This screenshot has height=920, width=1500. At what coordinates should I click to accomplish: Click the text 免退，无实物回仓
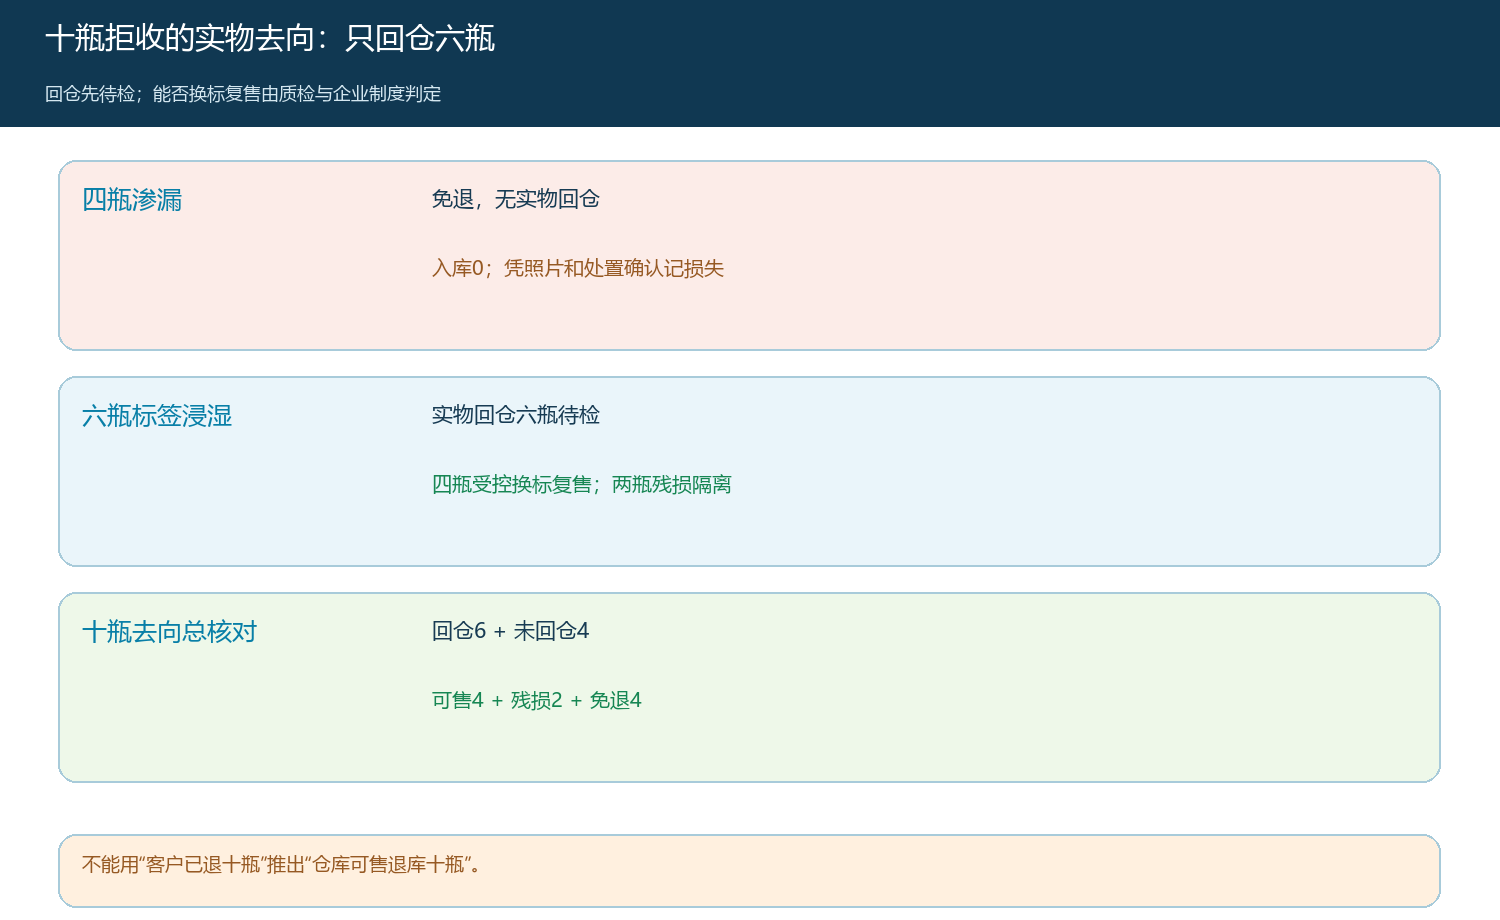tap(516, 199)
